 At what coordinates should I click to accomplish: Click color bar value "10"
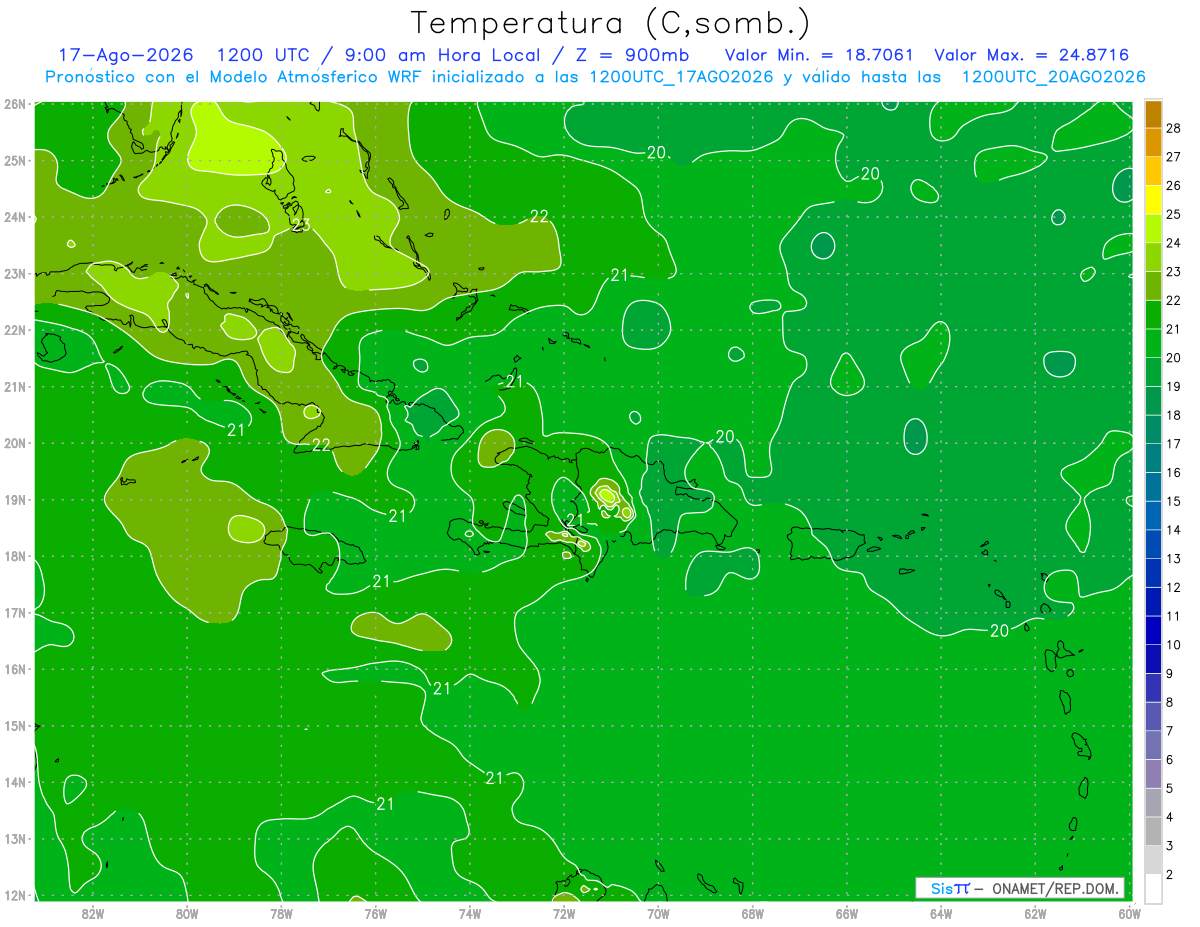pos(1174,645)
